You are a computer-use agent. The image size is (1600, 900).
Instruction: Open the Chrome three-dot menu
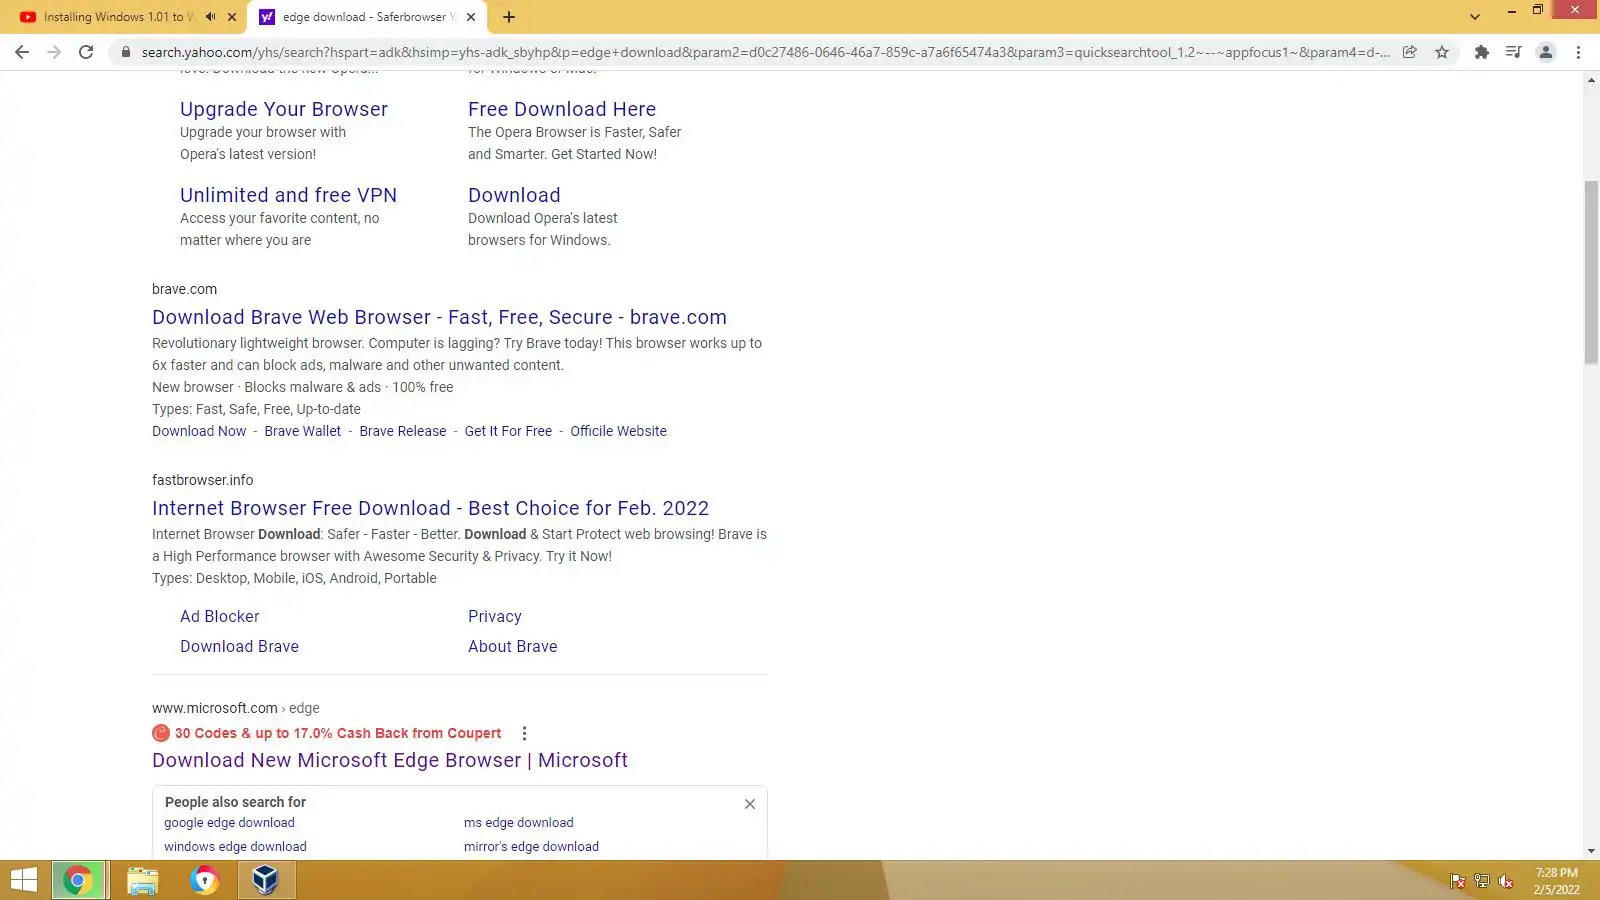pyautogui.click(x=1578, y=52)
